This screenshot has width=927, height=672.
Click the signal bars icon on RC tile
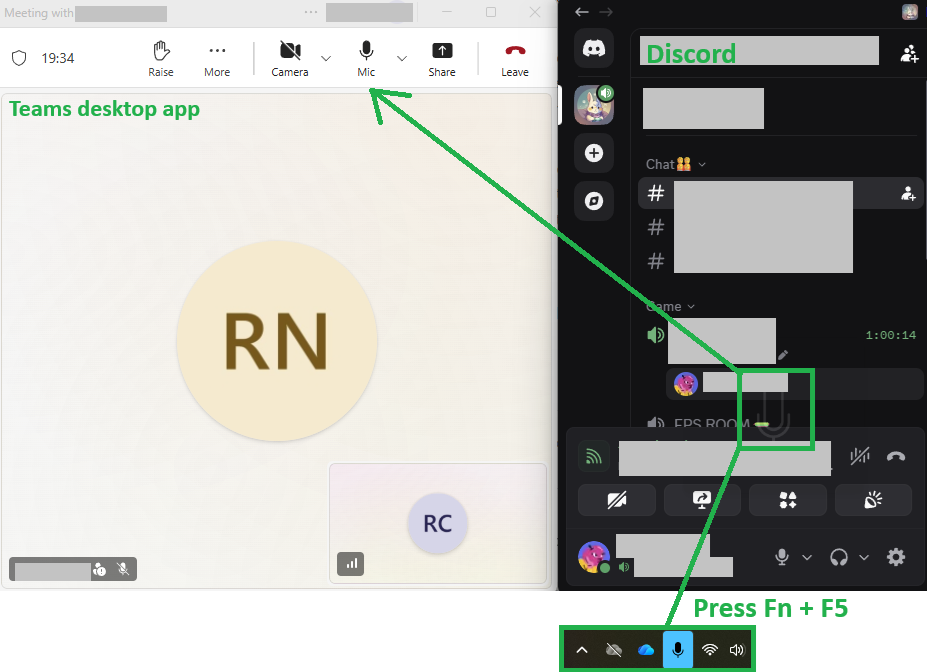click(x=351, y=563)
